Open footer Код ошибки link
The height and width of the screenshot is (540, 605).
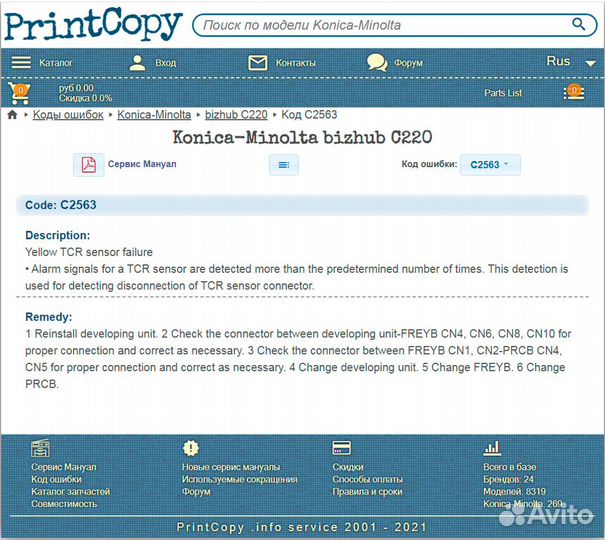[x=56, y=479]
